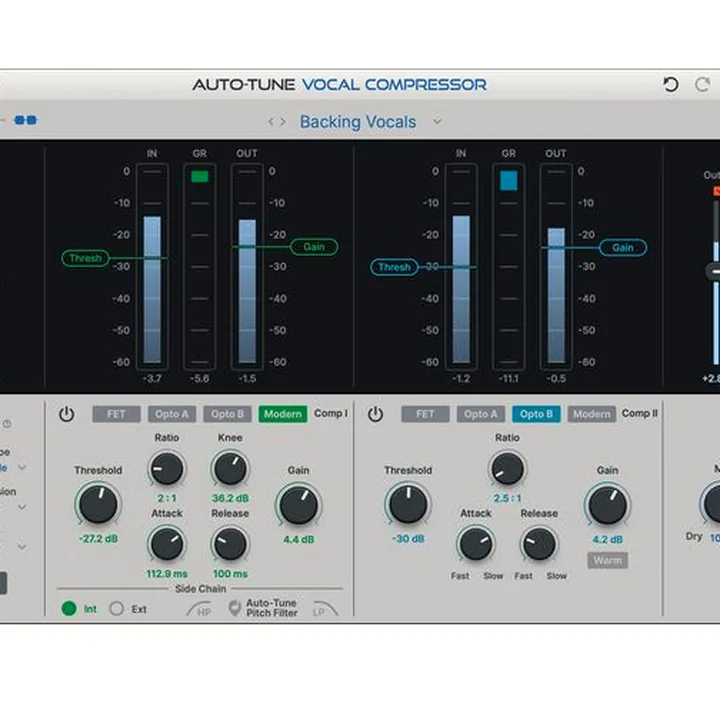Click the blue Thresh handle on Comp II meter
The height and width of the screenshot is (720, 720).
pyautogui.click(x=394, y=267)
